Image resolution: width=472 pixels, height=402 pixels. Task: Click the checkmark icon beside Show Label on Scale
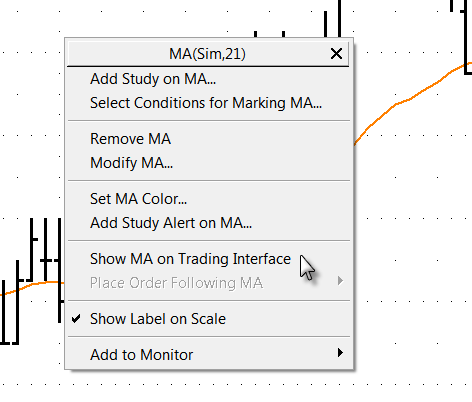(x=76, y=319)
